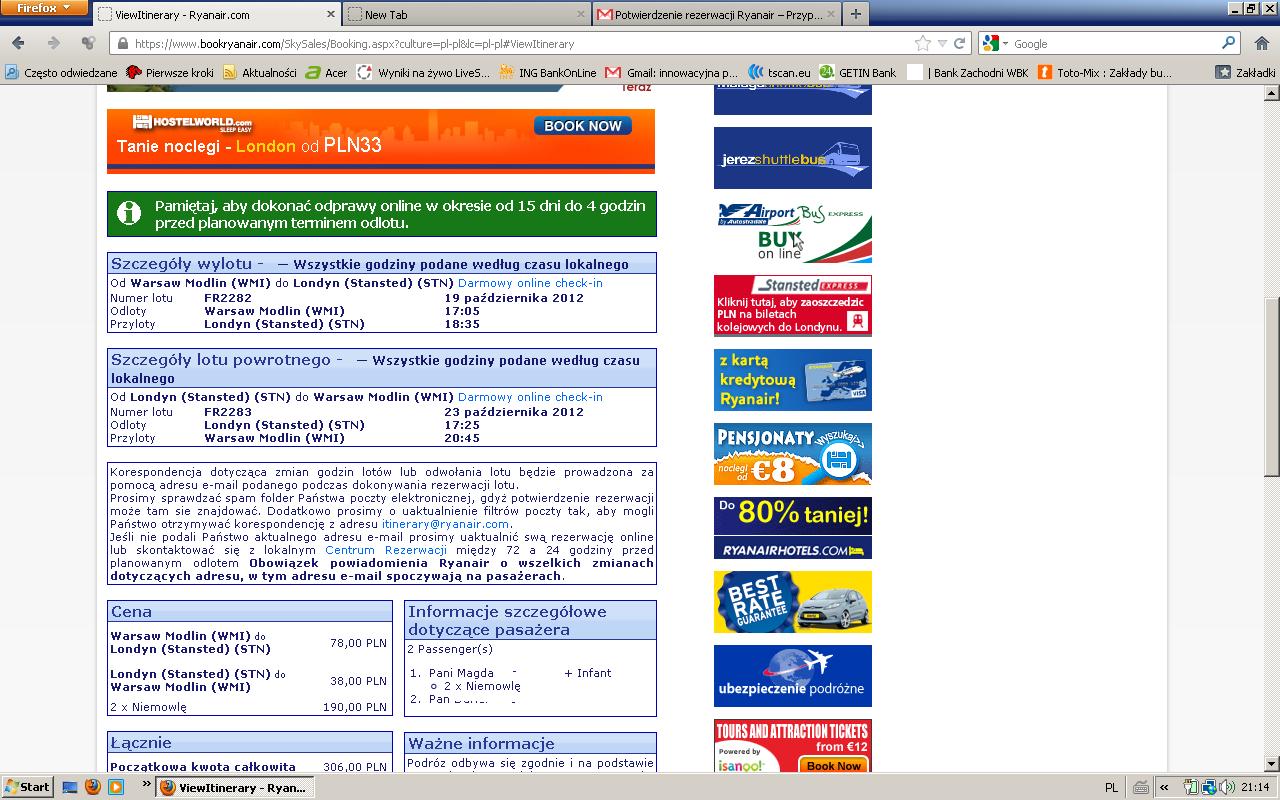Switch to the New Tab tab
Image resolution: width=1280 pixels, height=800 pixels.
tap(467, 14)
